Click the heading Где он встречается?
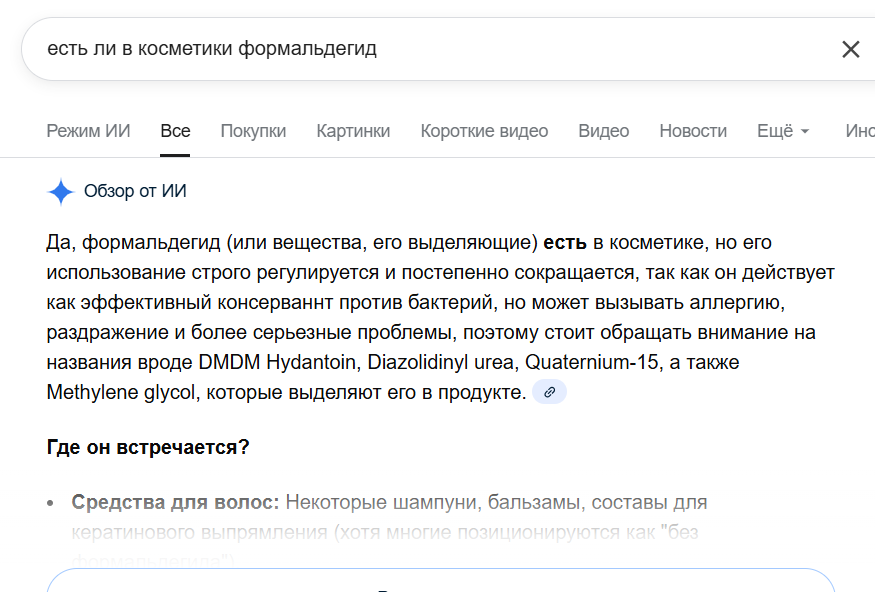 (x=148, y=447)
